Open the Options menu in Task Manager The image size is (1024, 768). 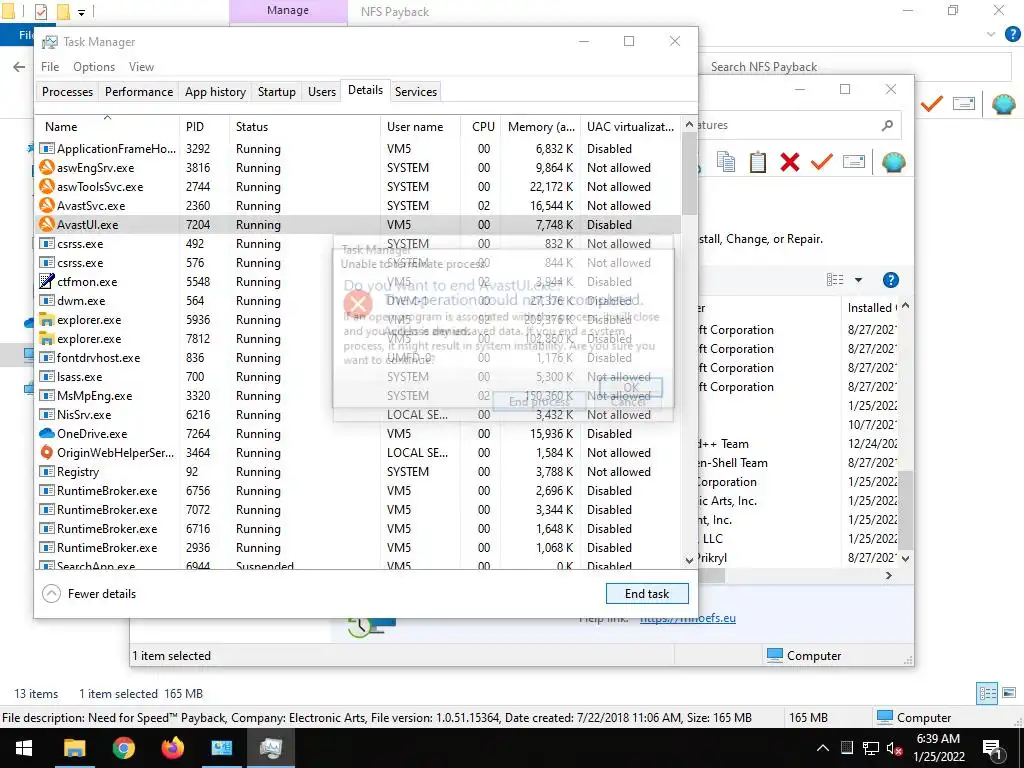[93, 67]
